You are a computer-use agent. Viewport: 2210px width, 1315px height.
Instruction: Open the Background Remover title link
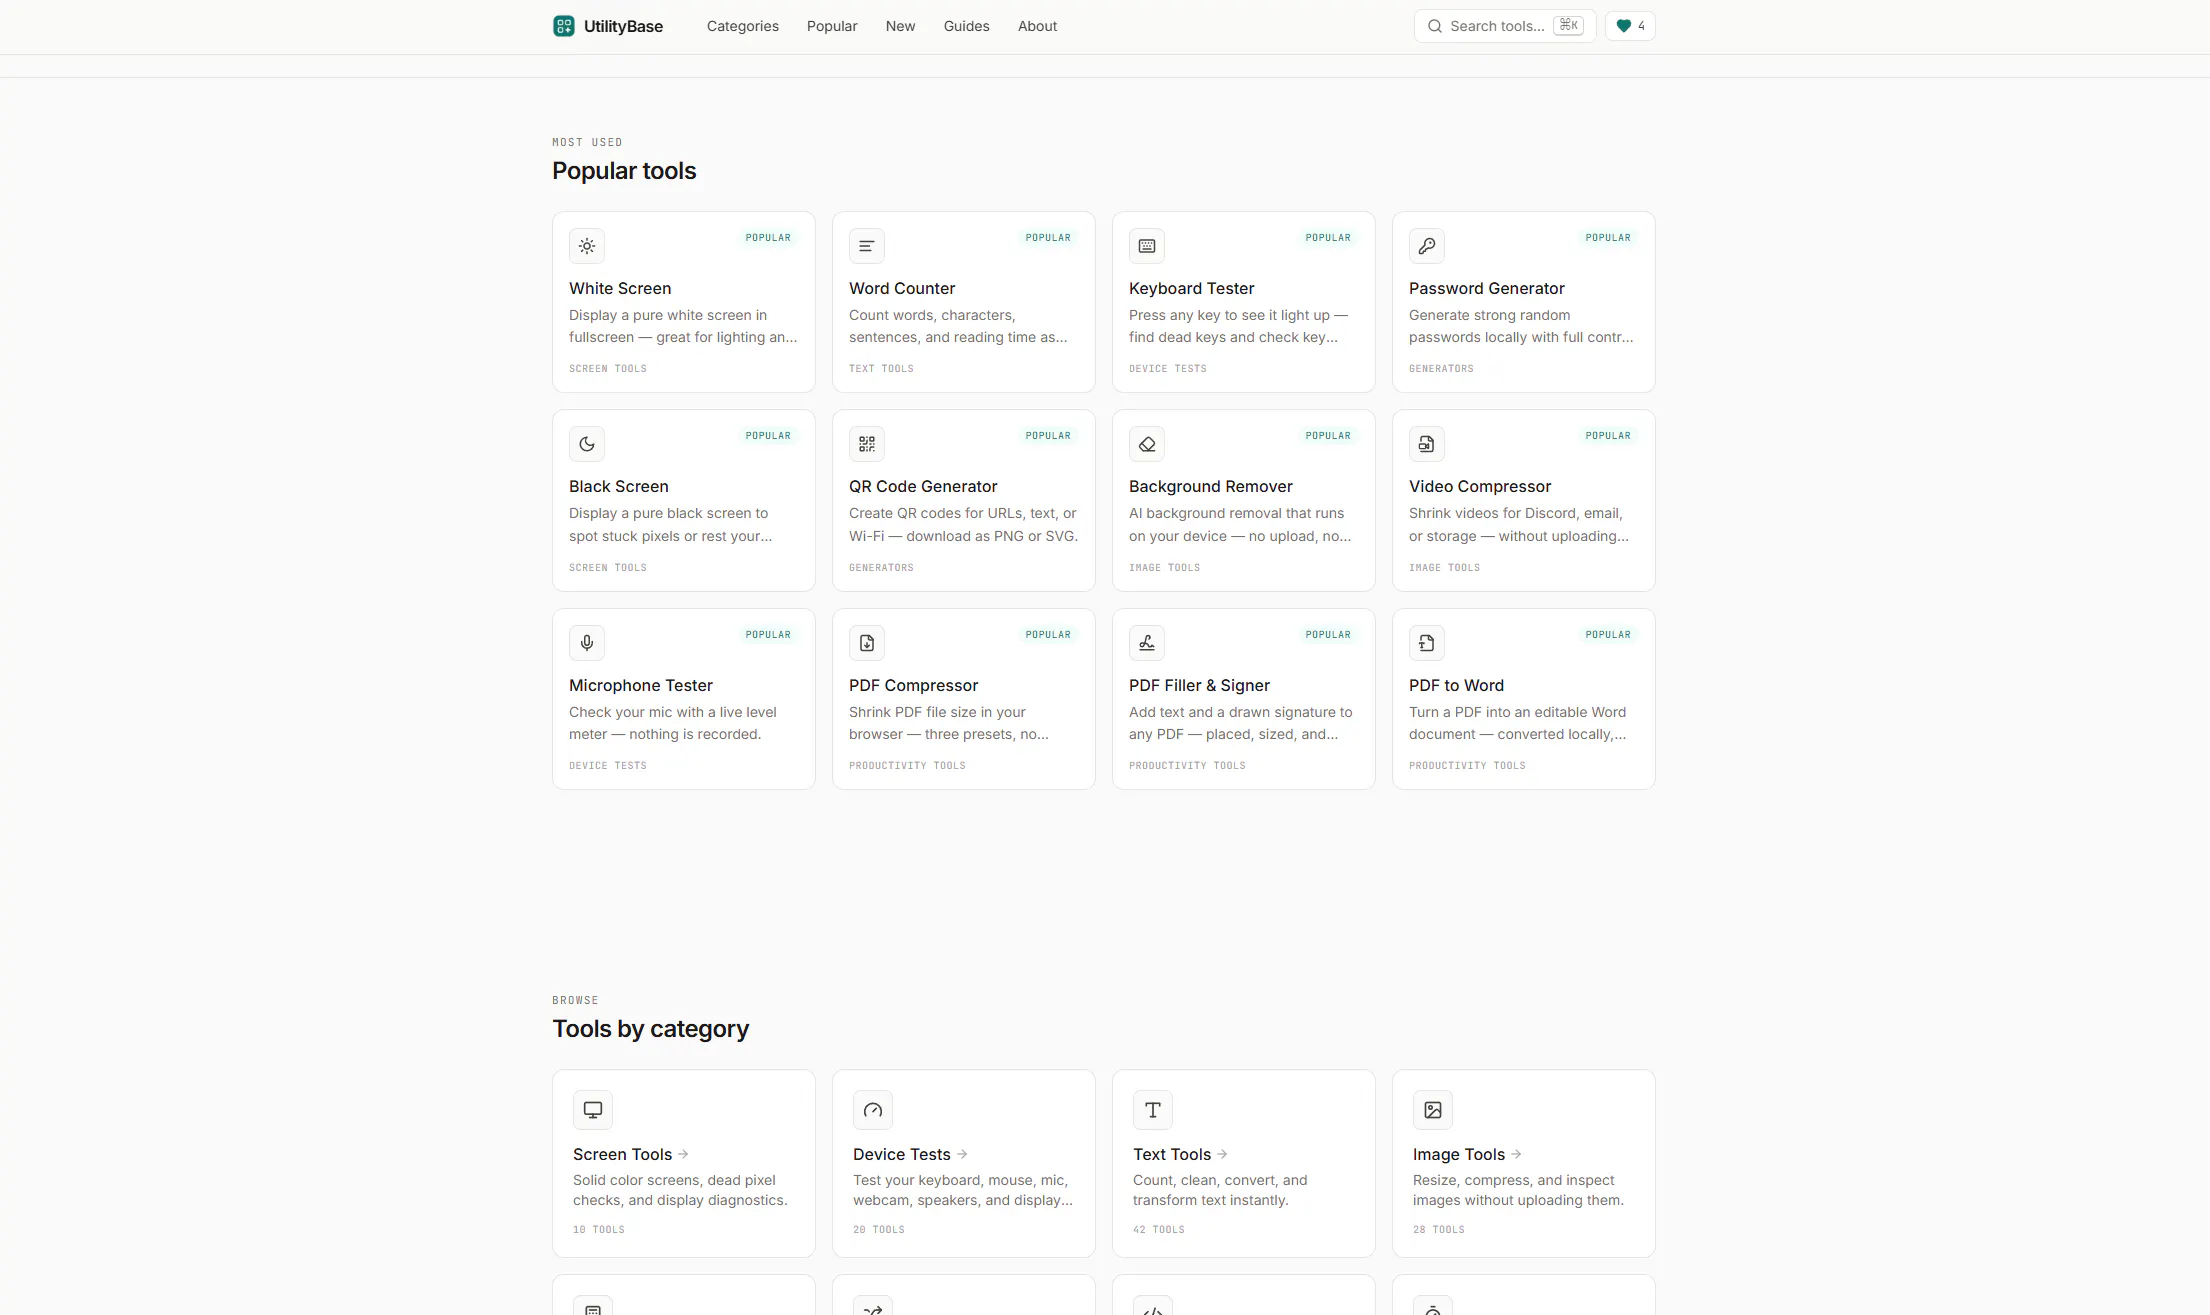(x=1210, y=486)
